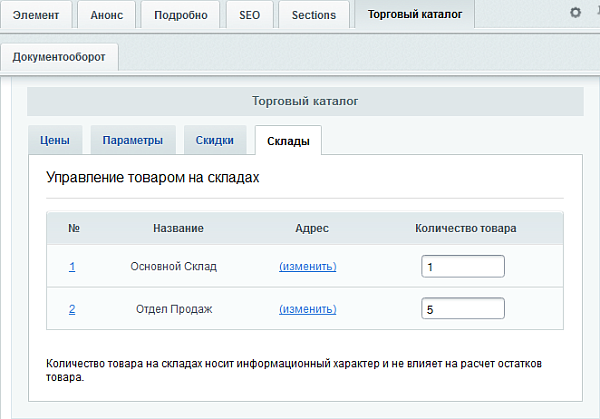Click the Торговый каталог section header bar
This screenshot has height=419, width=600.
[304, 101]
